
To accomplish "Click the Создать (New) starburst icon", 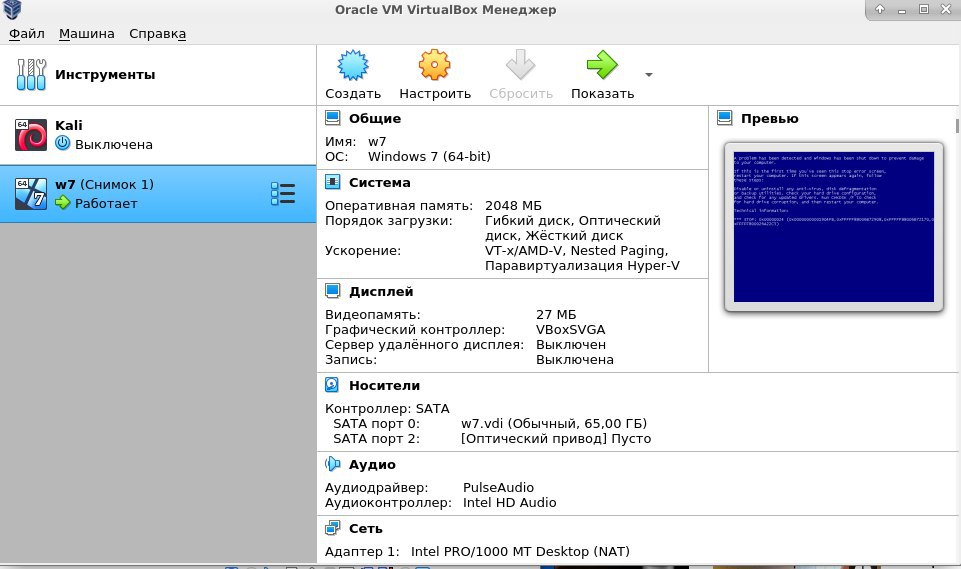I will coord(353,65).
